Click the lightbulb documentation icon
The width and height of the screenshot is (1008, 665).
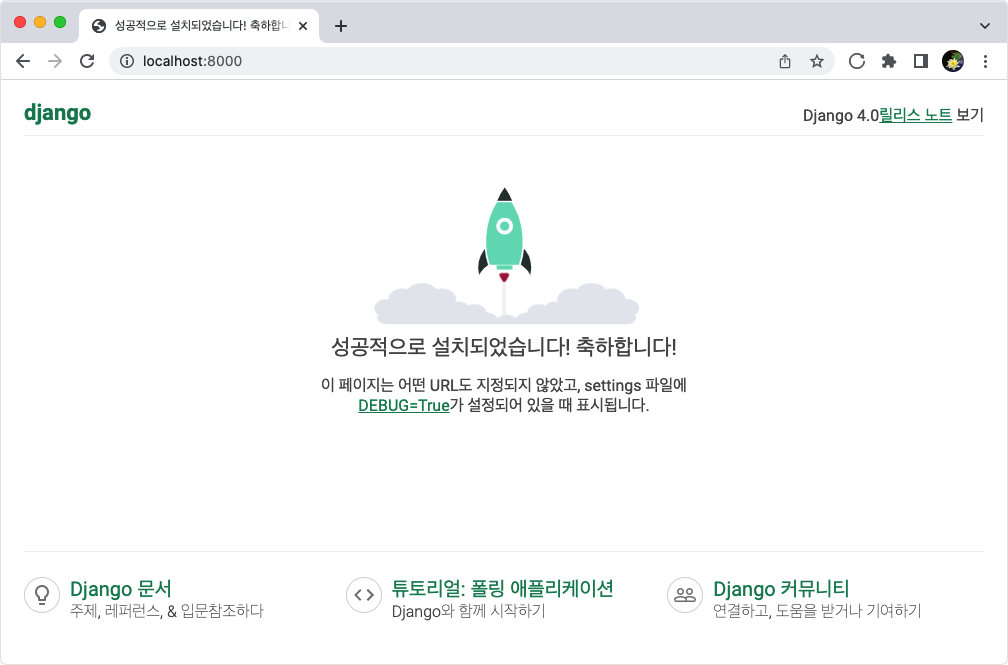click(x=42, y=595)
